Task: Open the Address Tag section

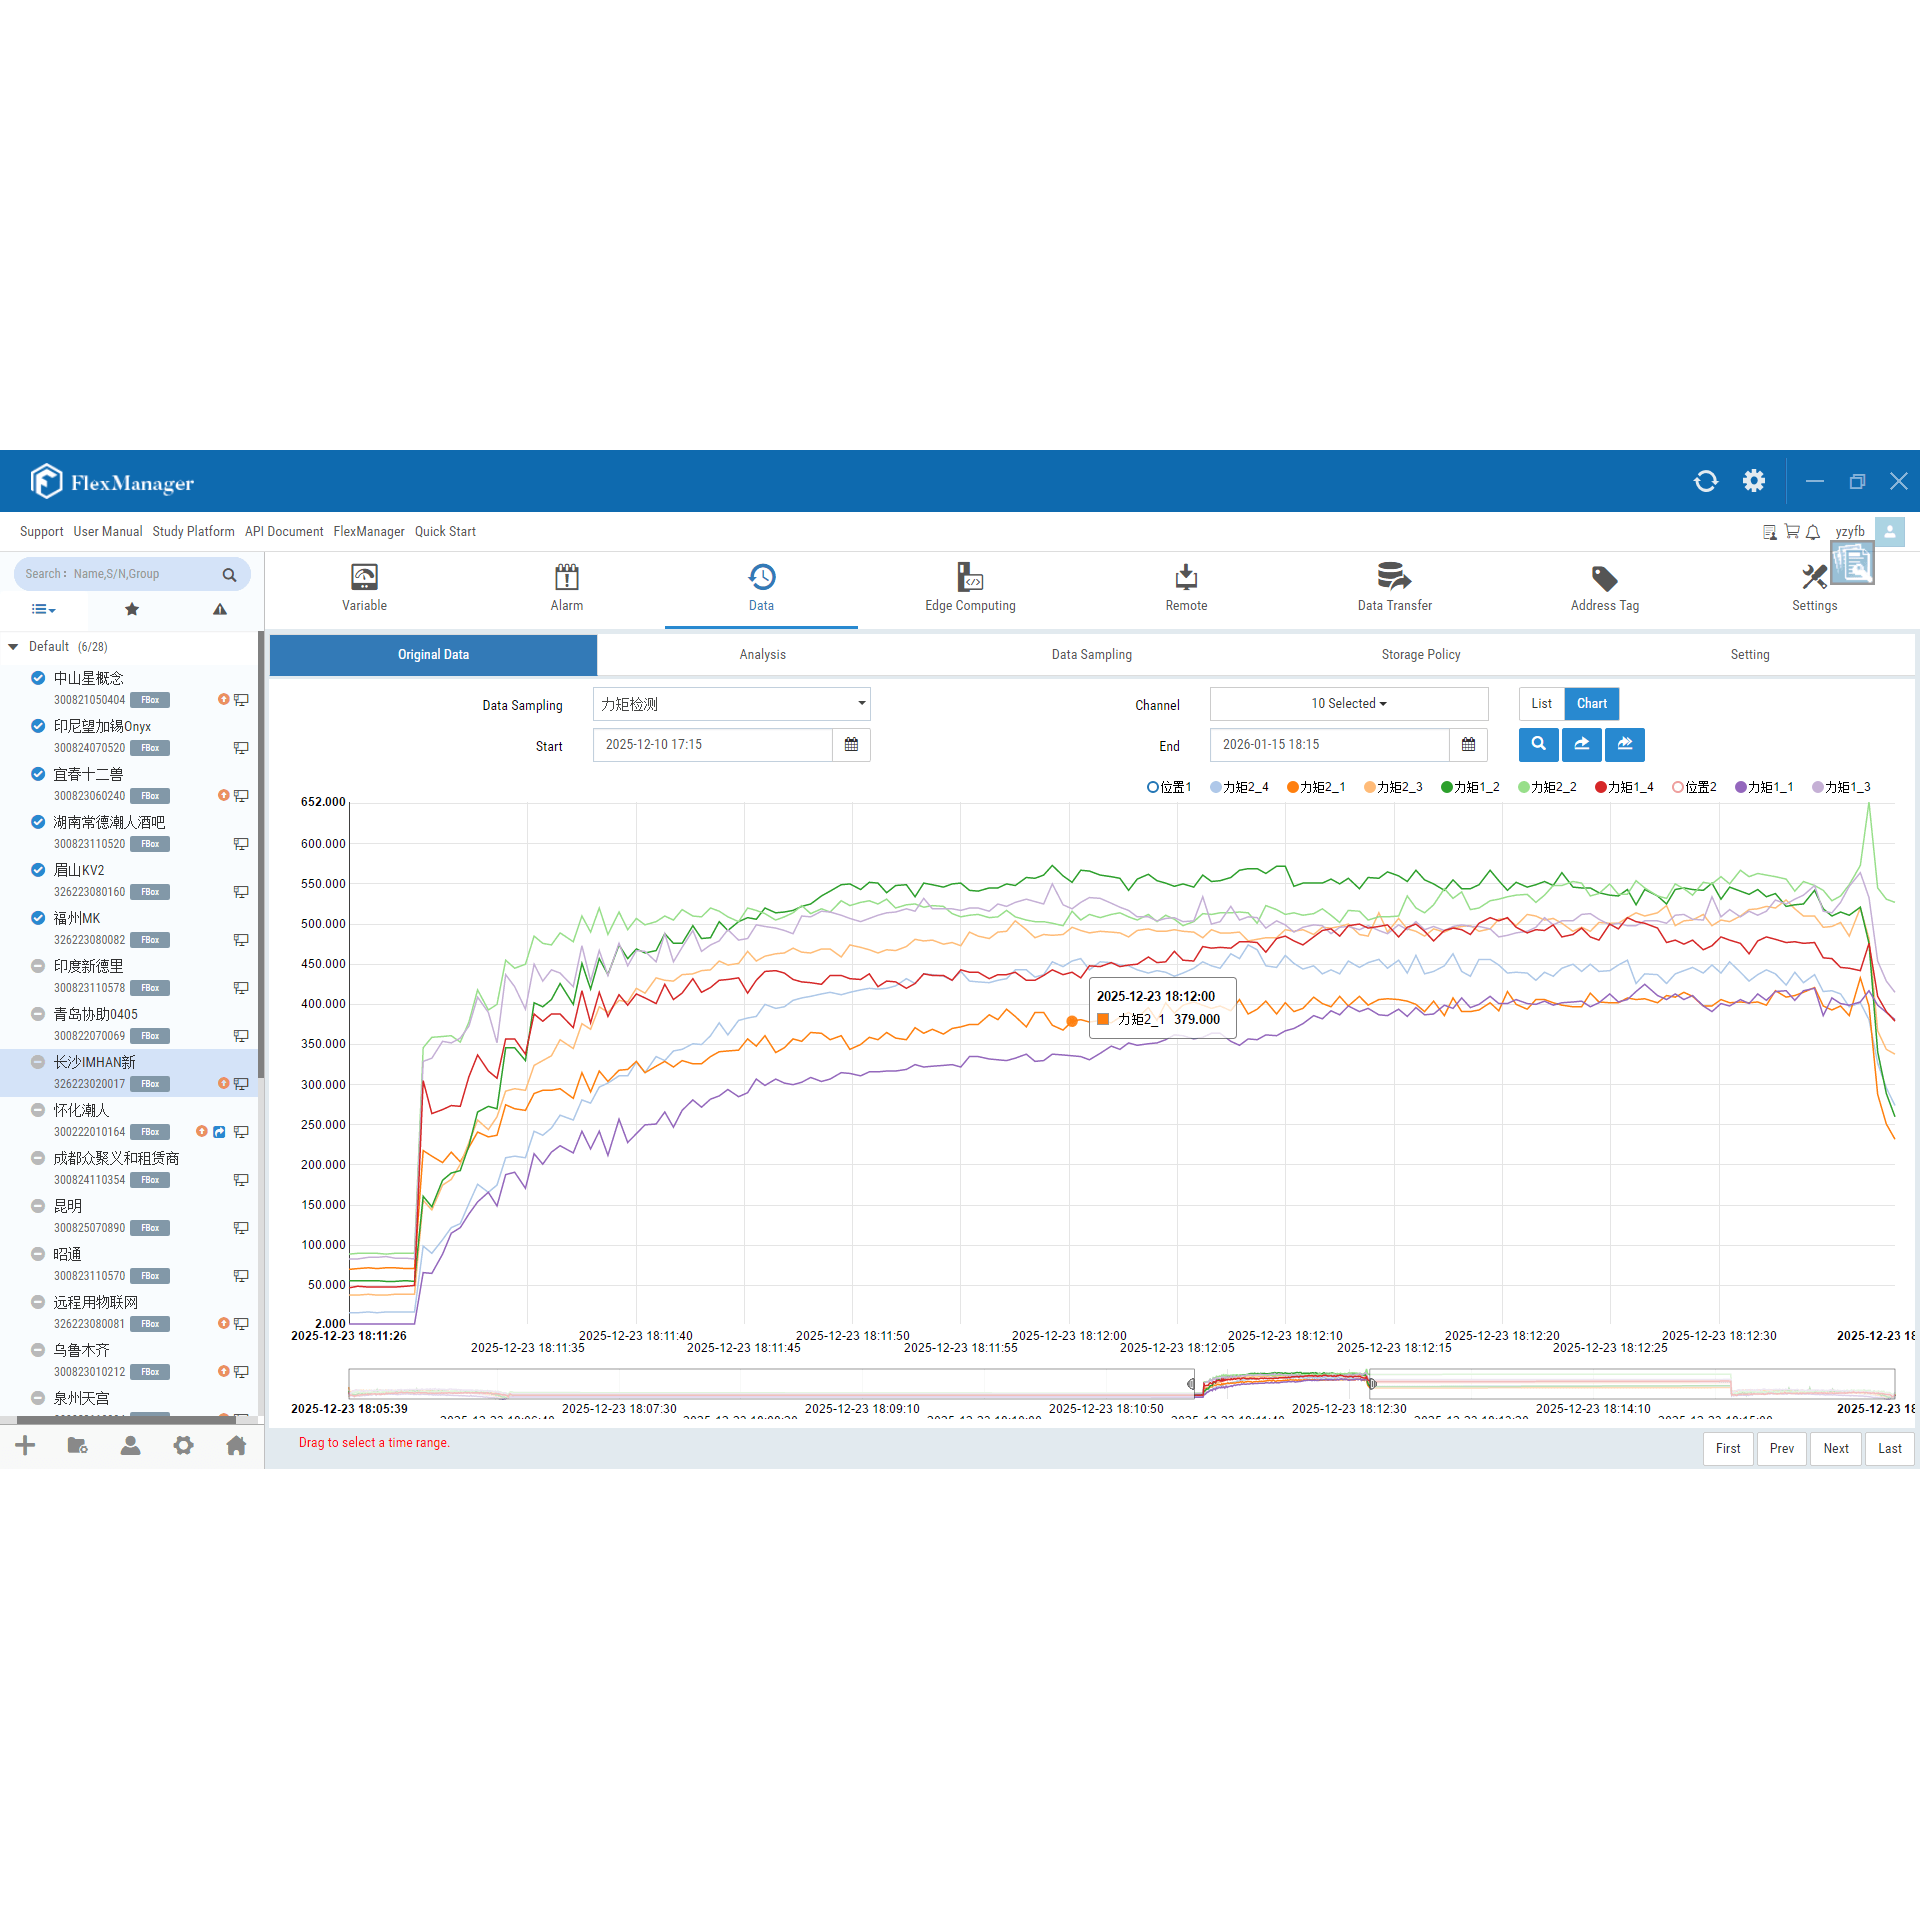Action: (x=1604, y=587)
